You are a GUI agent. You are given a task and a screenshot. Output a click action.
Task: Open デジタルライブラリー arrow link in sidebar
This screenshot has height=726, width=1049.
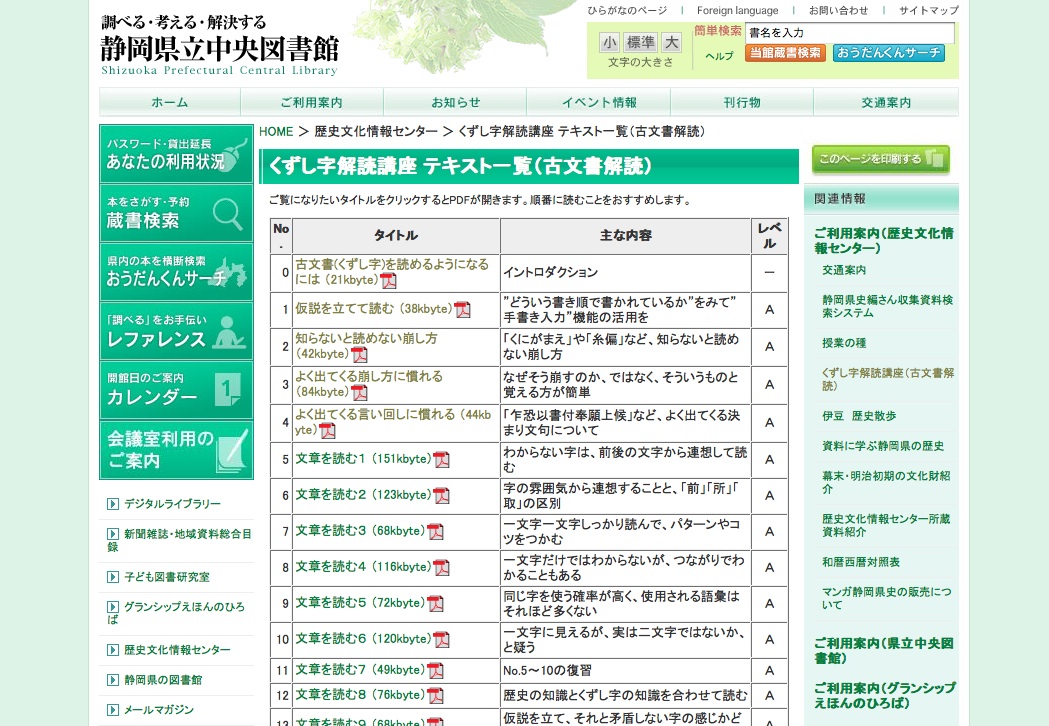tap(172, 504)
